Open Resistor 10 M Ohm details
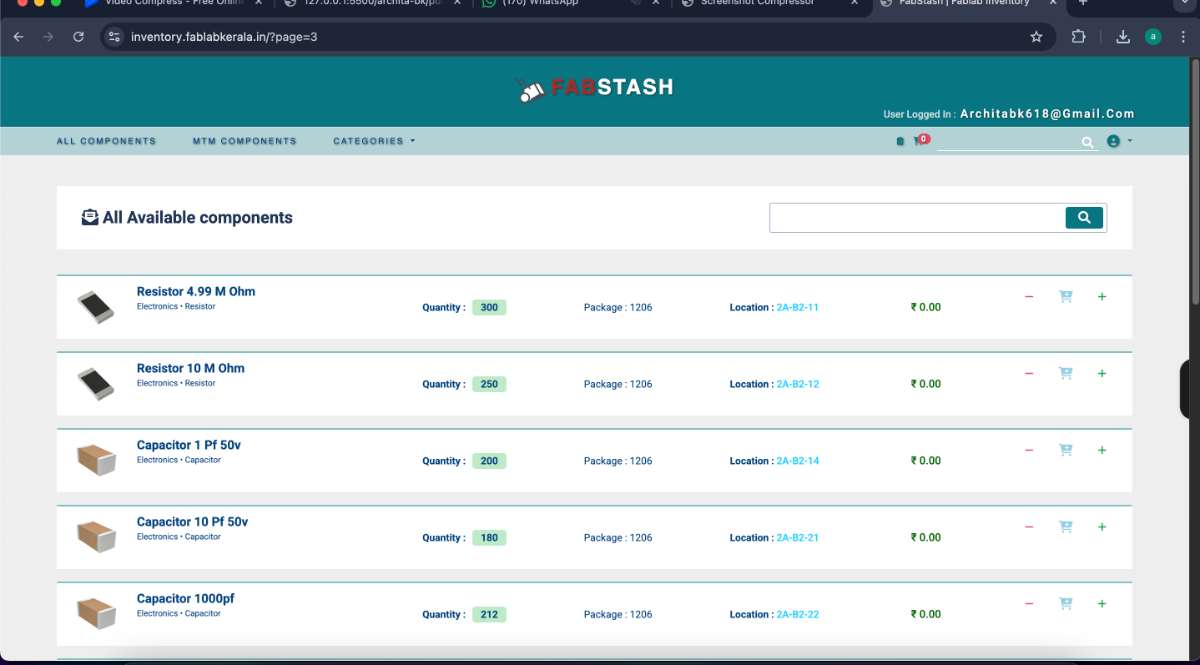 (190, 369)
